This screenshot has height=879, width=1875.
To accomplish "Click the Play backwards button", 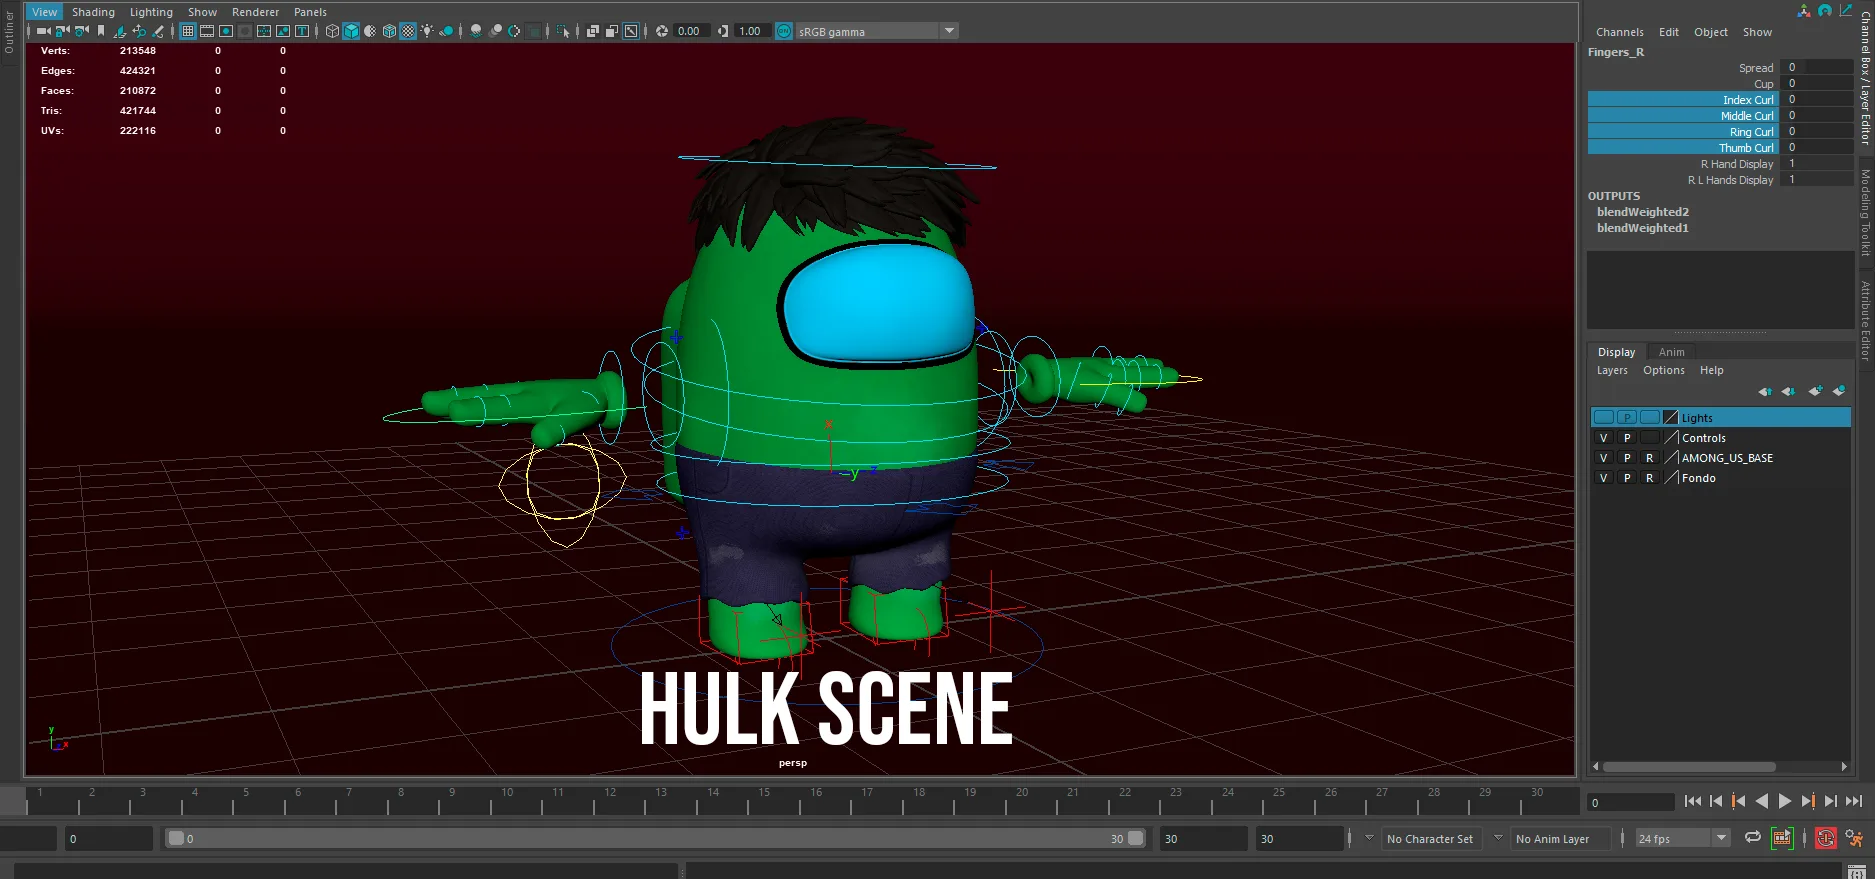I will coord(1762,801).
